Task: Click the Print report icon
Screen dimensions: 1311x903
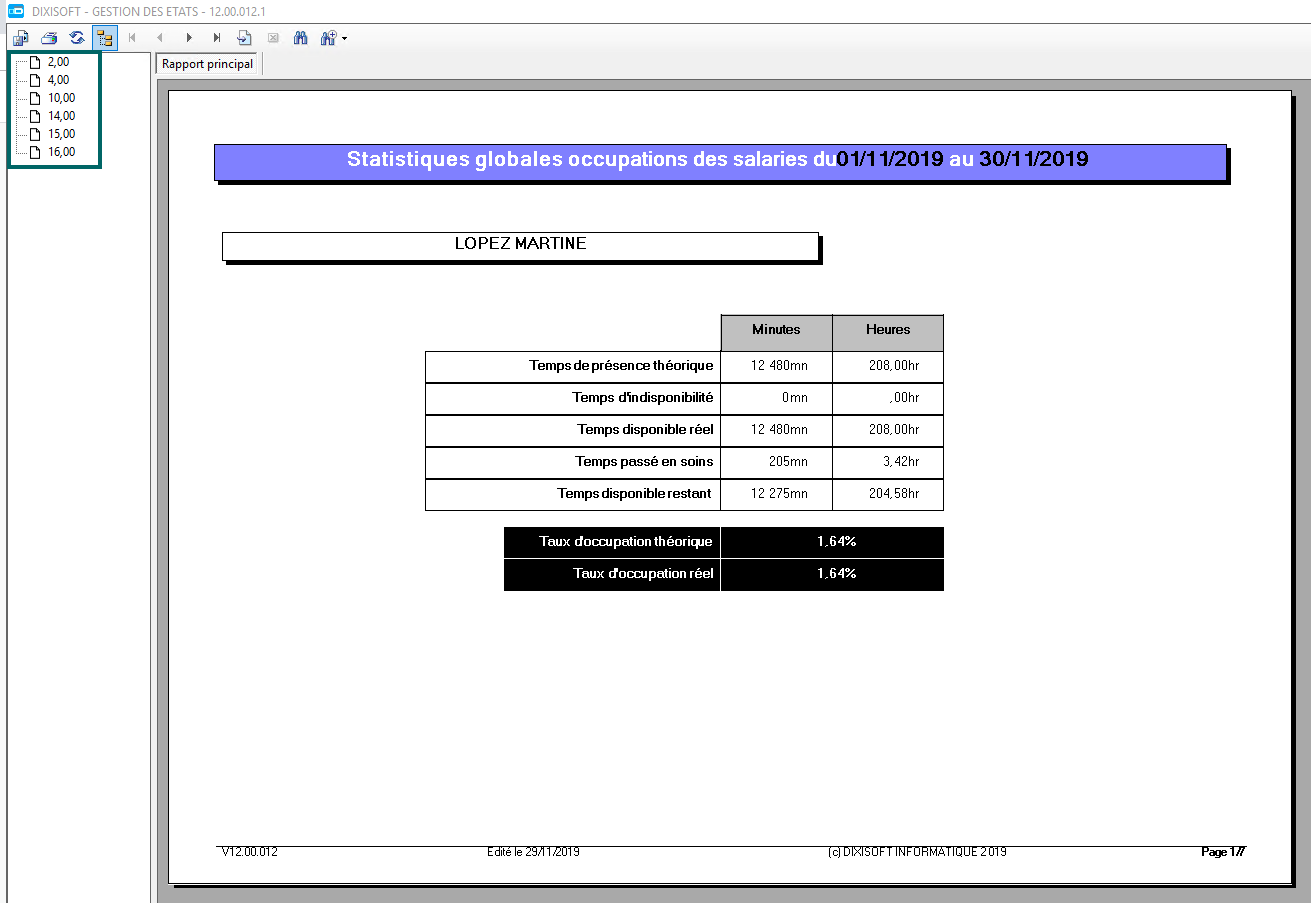Action: pyautogui.click(x=49, y=38)
